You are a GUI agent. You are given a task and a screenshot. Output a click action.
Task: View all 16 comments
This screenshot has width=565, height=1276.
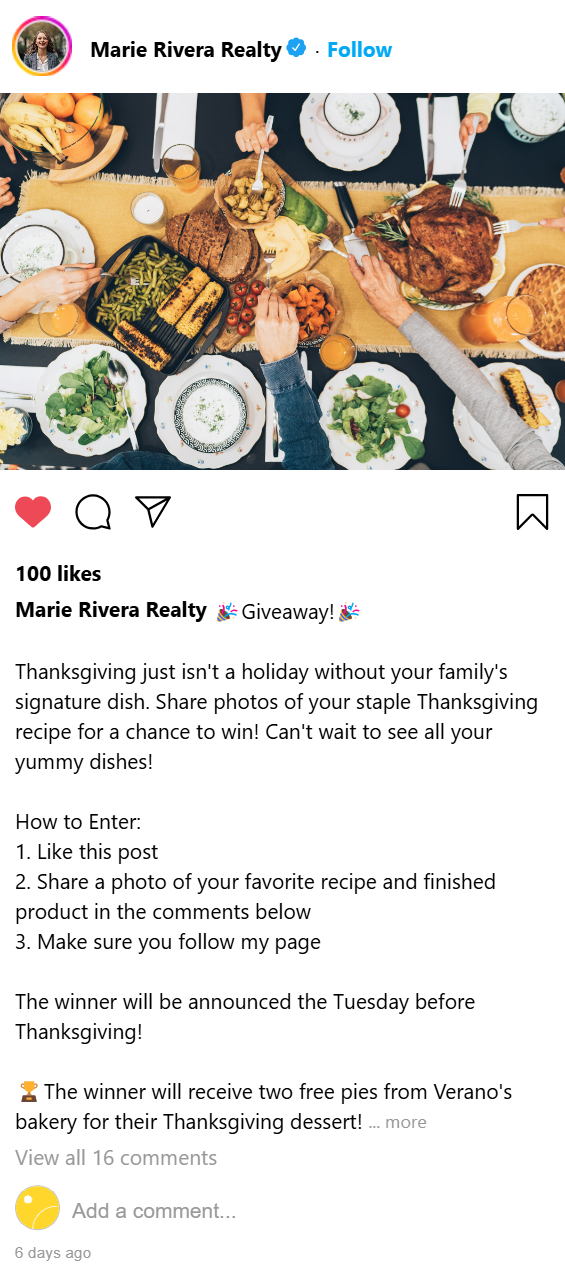coord(116,1158)
